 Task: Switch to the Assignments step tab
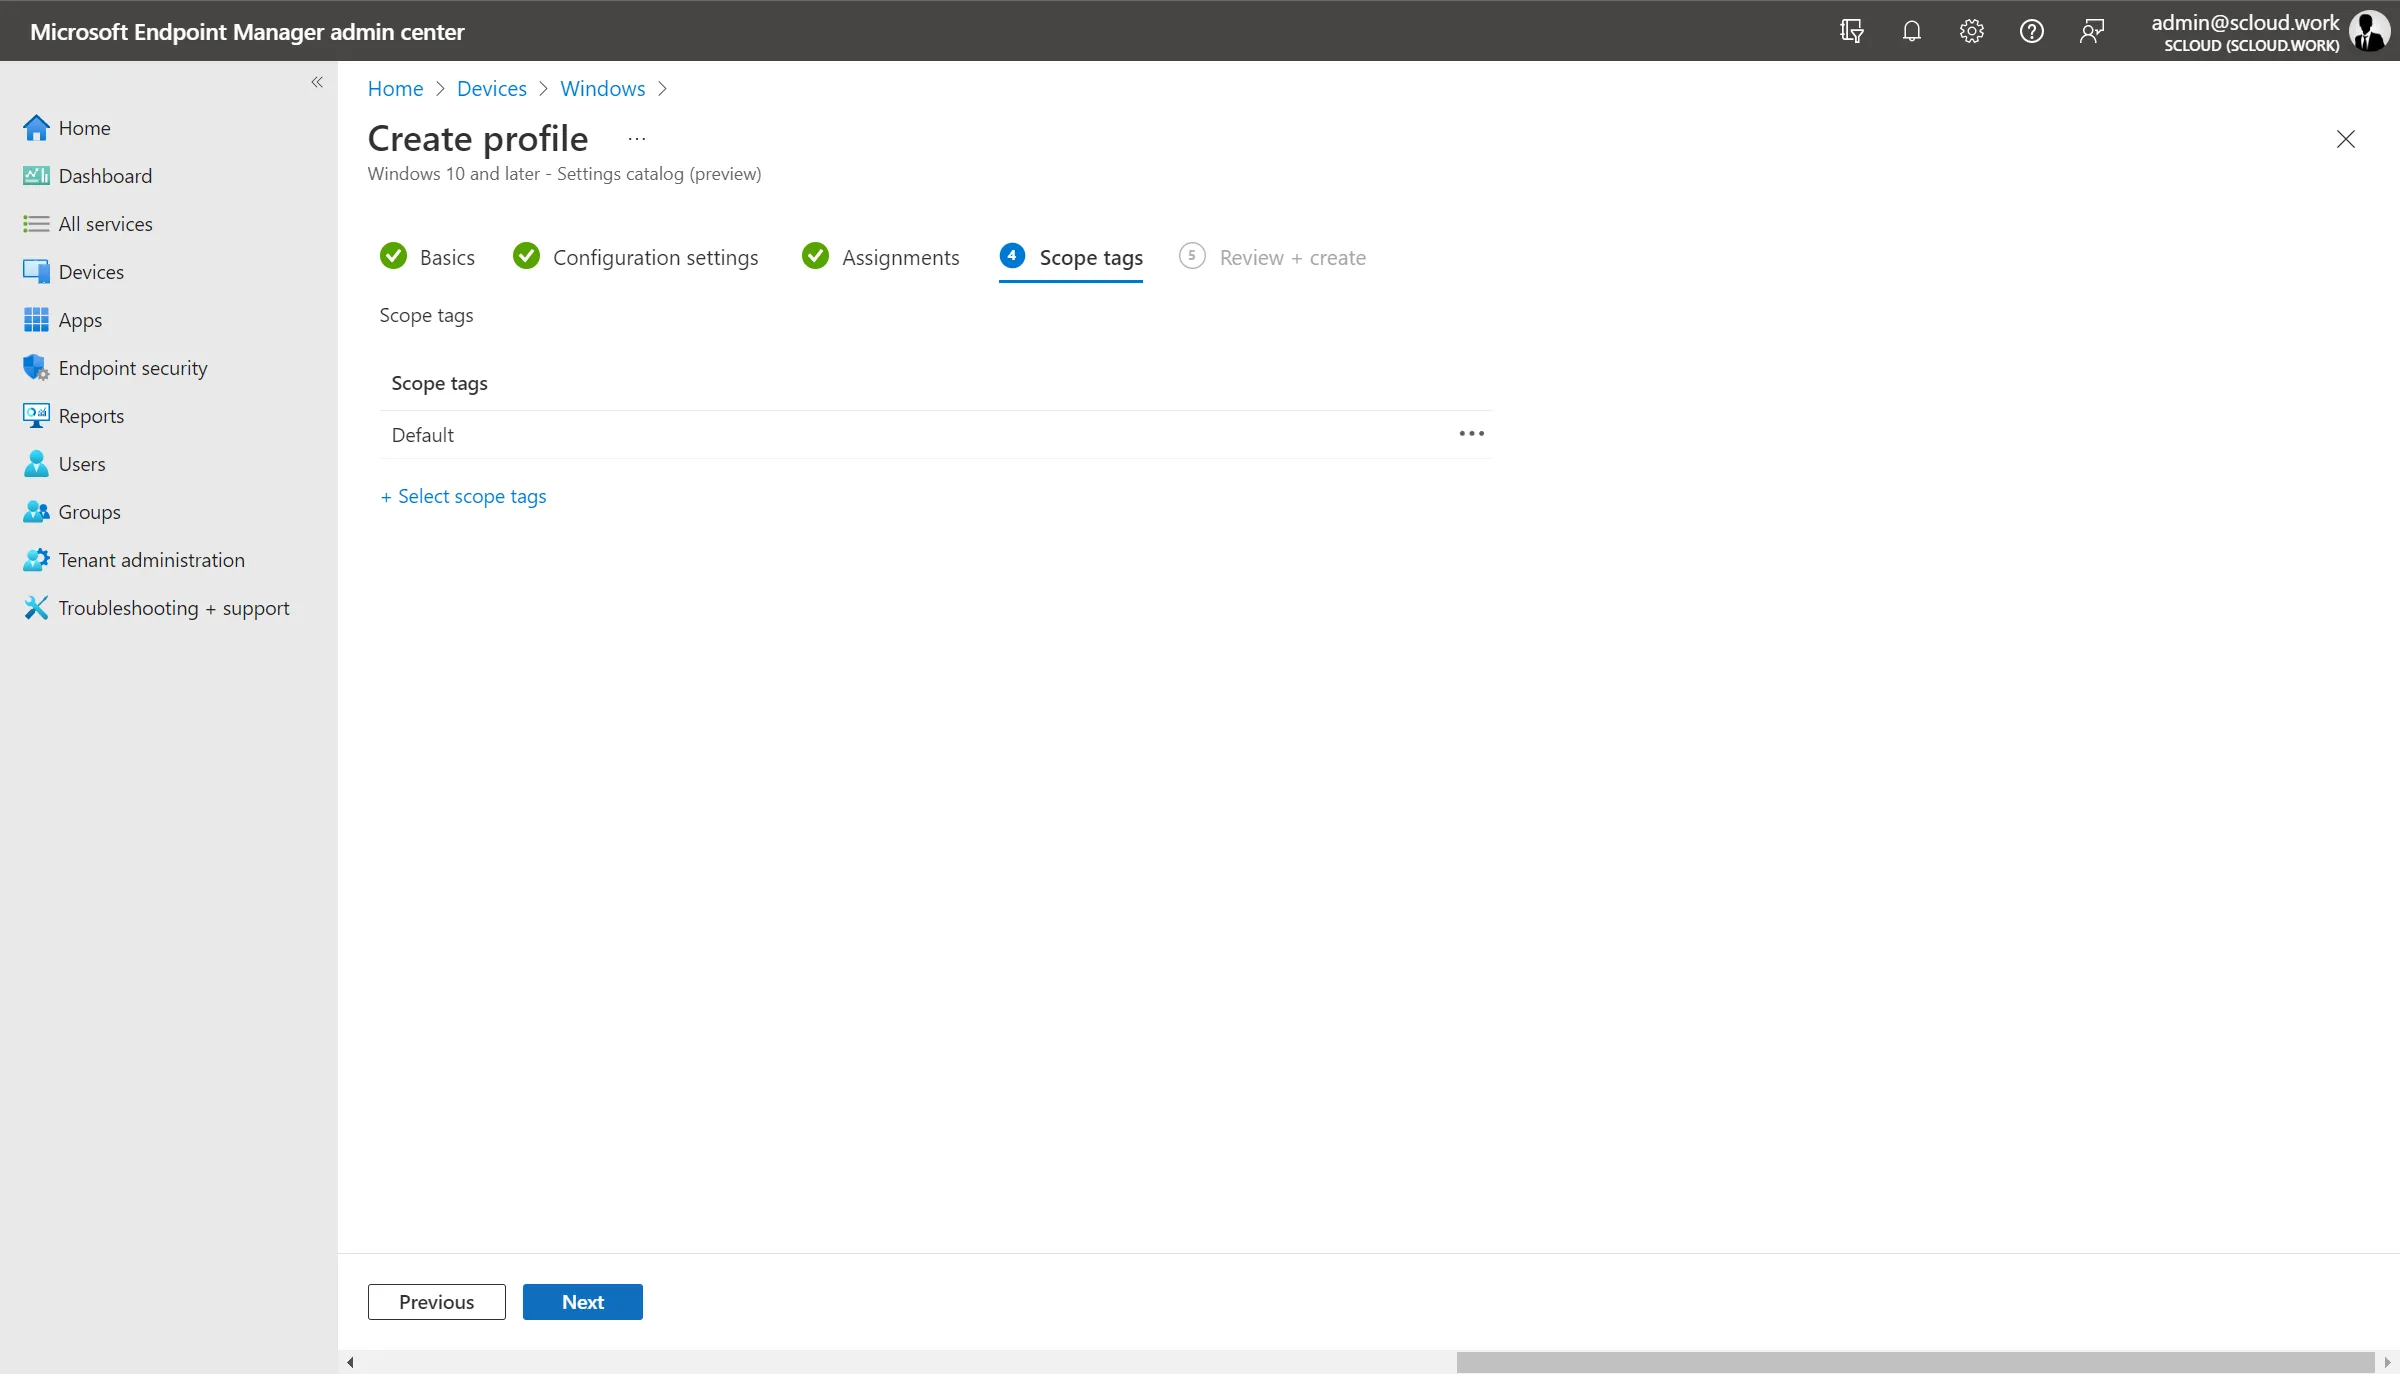(880, 258)
